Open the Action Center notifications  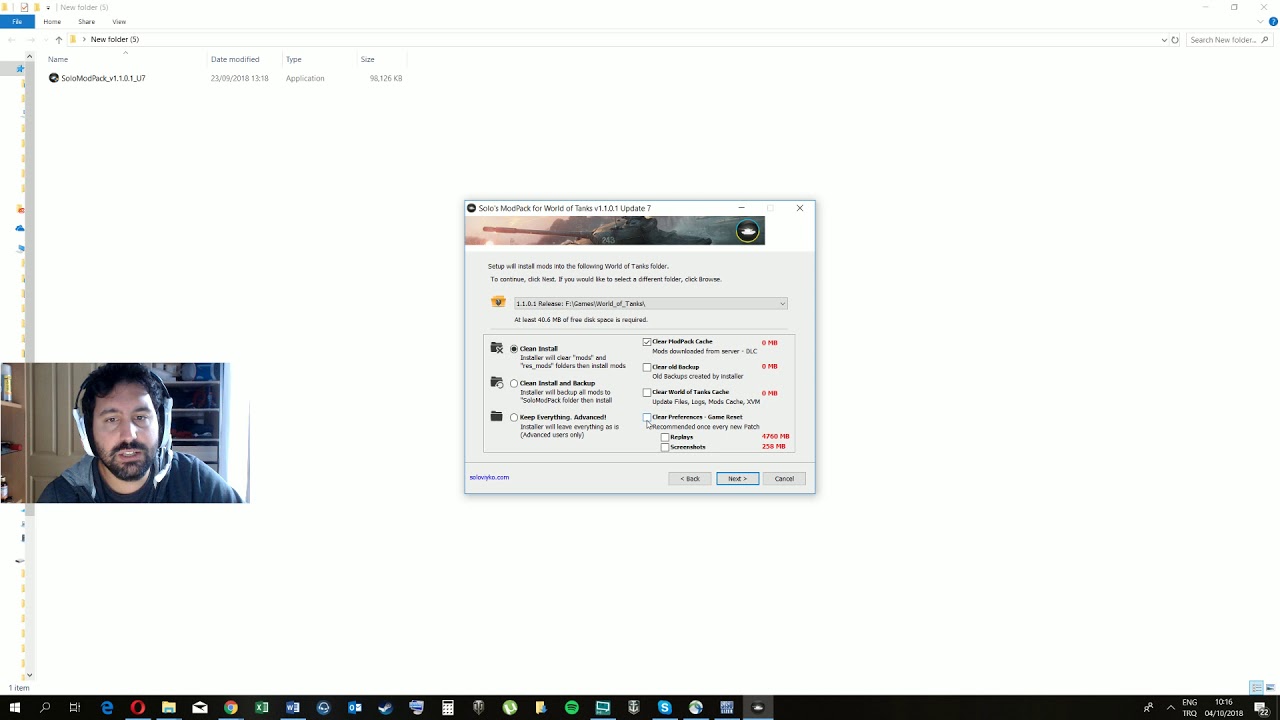(1262, 708)
